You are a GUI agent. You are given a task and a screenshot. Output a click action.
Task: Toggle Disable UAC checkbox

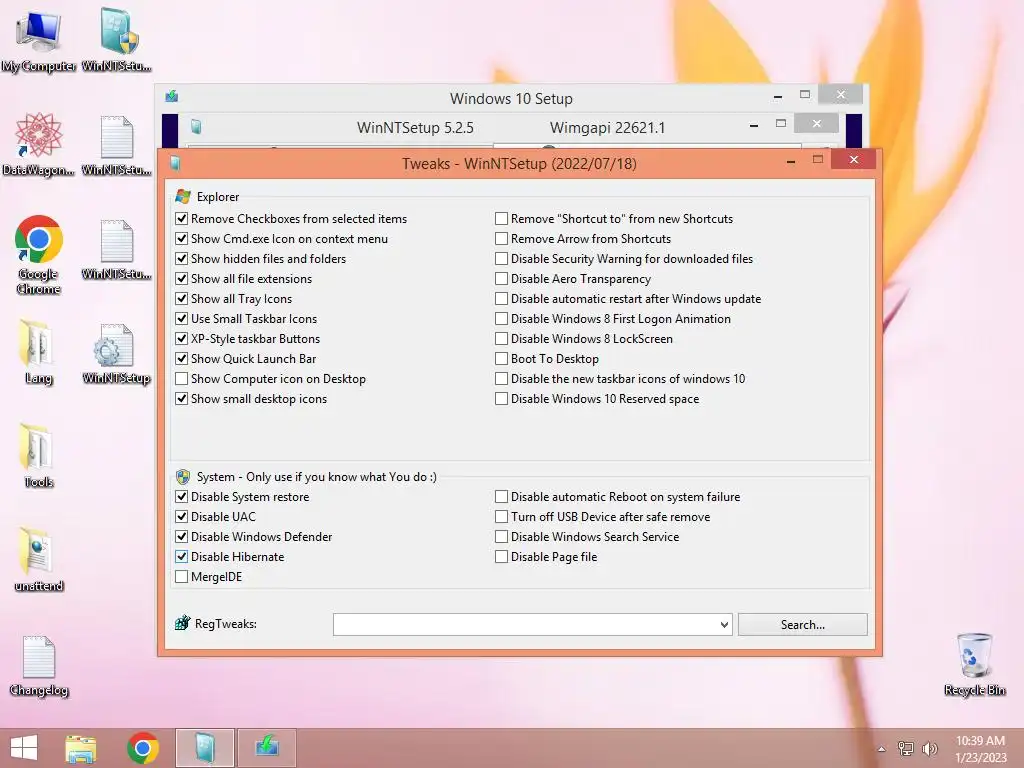(182, 517)
